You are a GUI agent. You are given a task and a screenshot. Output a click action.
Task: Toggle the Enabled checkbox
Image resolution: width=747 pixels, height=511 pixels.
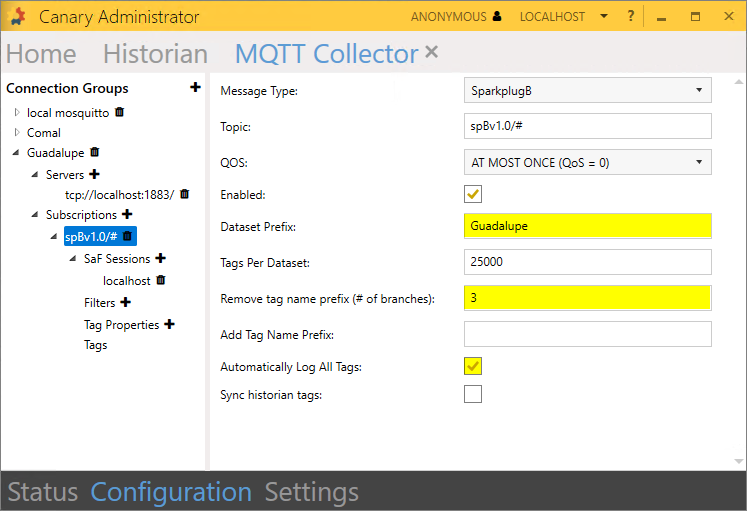click(473, 194)
